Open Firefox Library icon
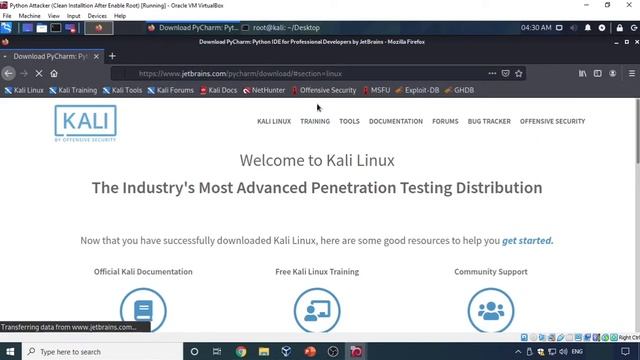 coord(582,73)
